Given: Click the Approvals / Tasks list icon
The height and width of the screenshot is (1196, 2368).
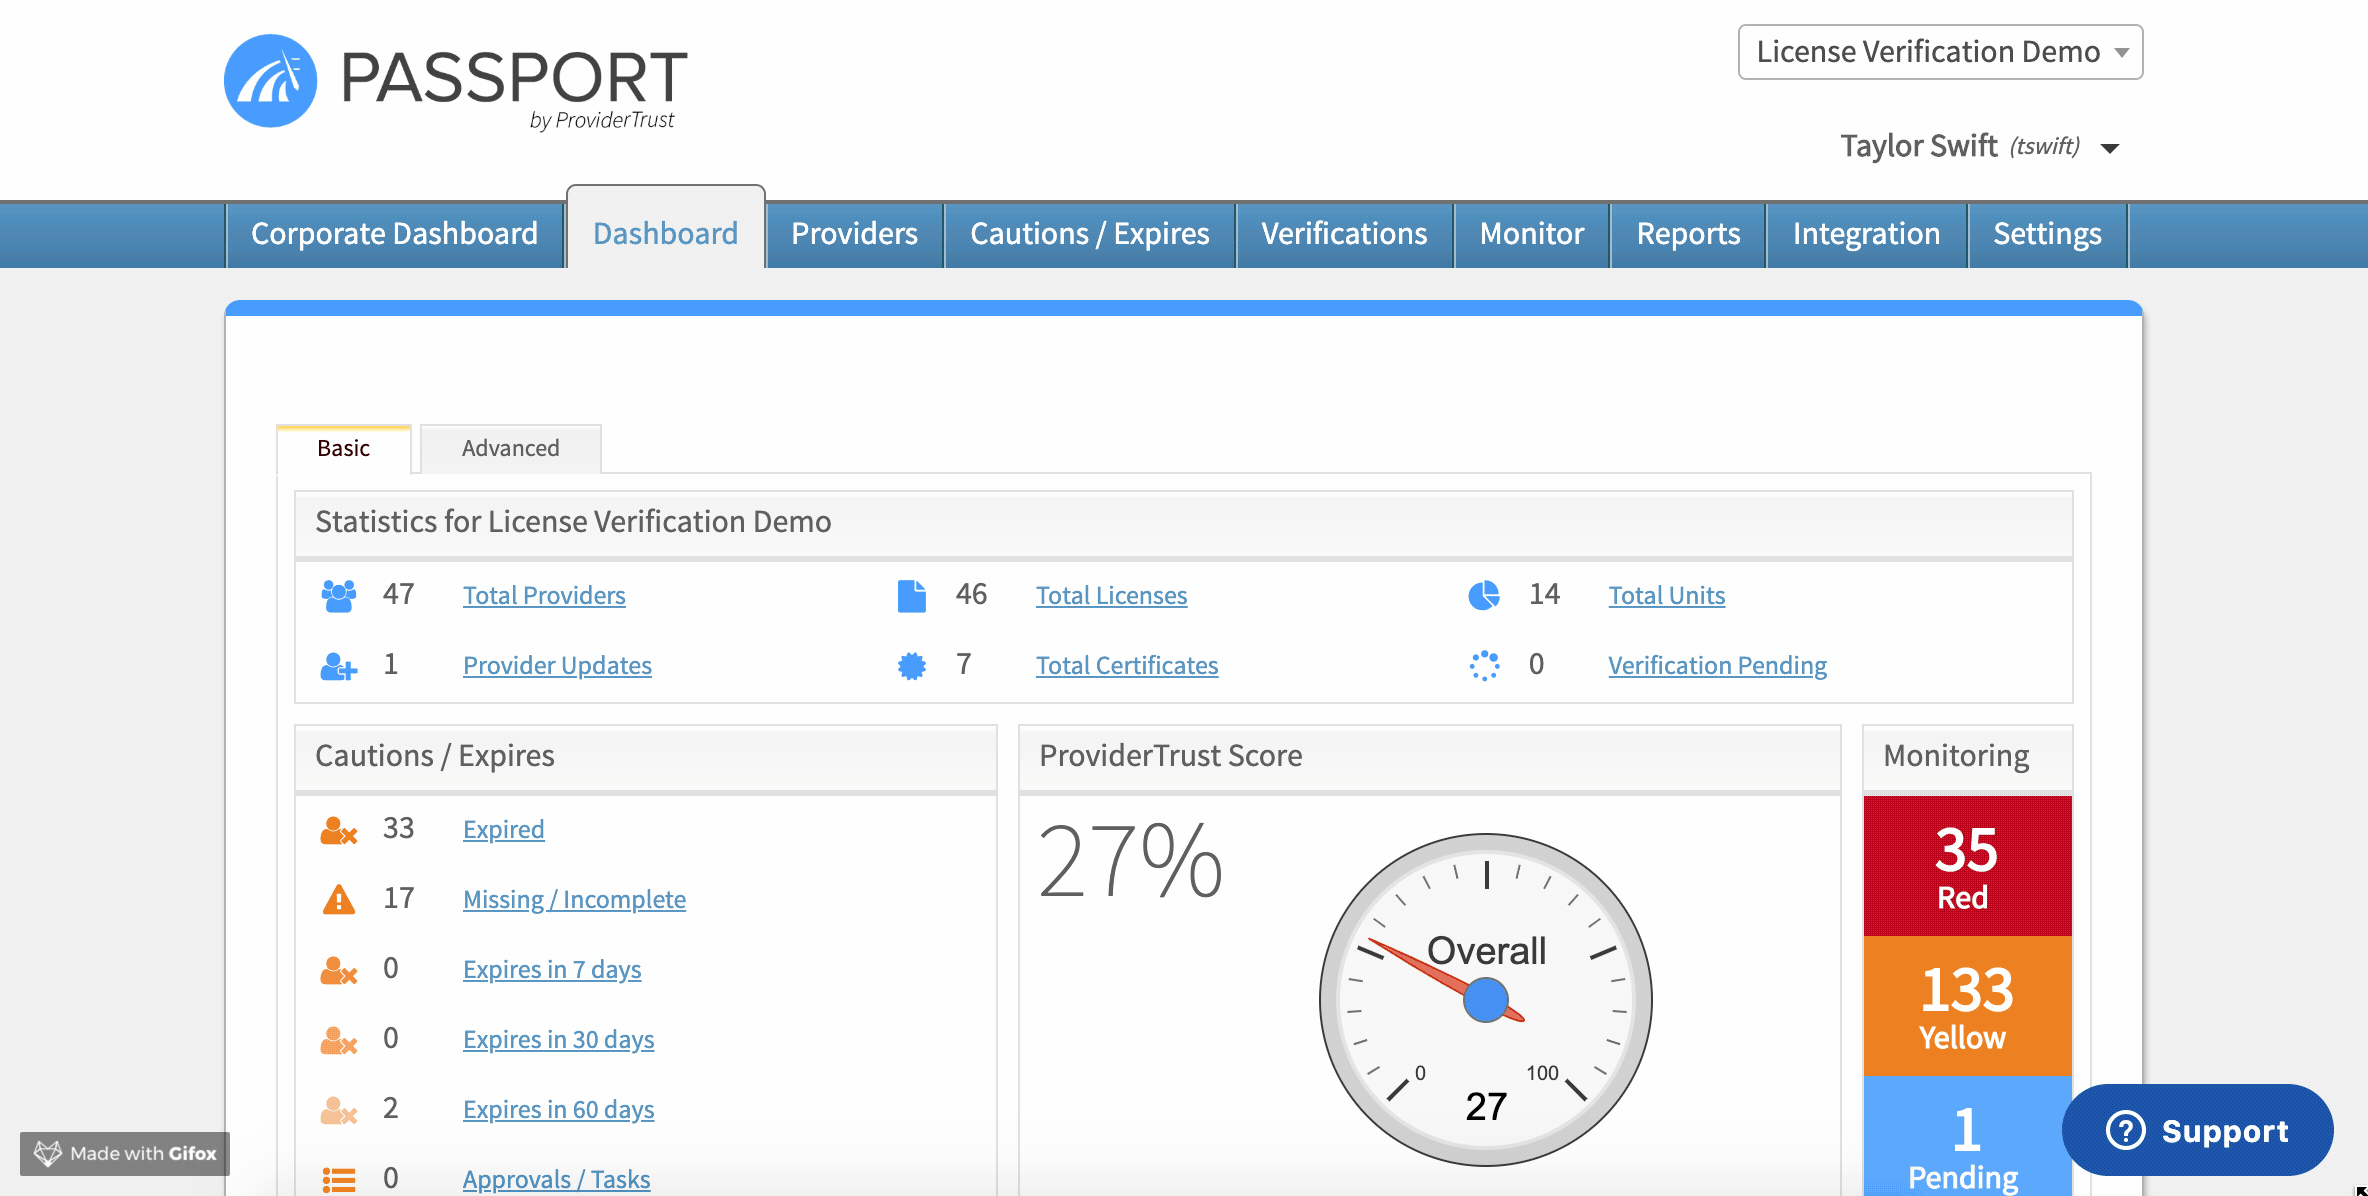Looking at the screenshot, I should click(x=339, y=1180).
